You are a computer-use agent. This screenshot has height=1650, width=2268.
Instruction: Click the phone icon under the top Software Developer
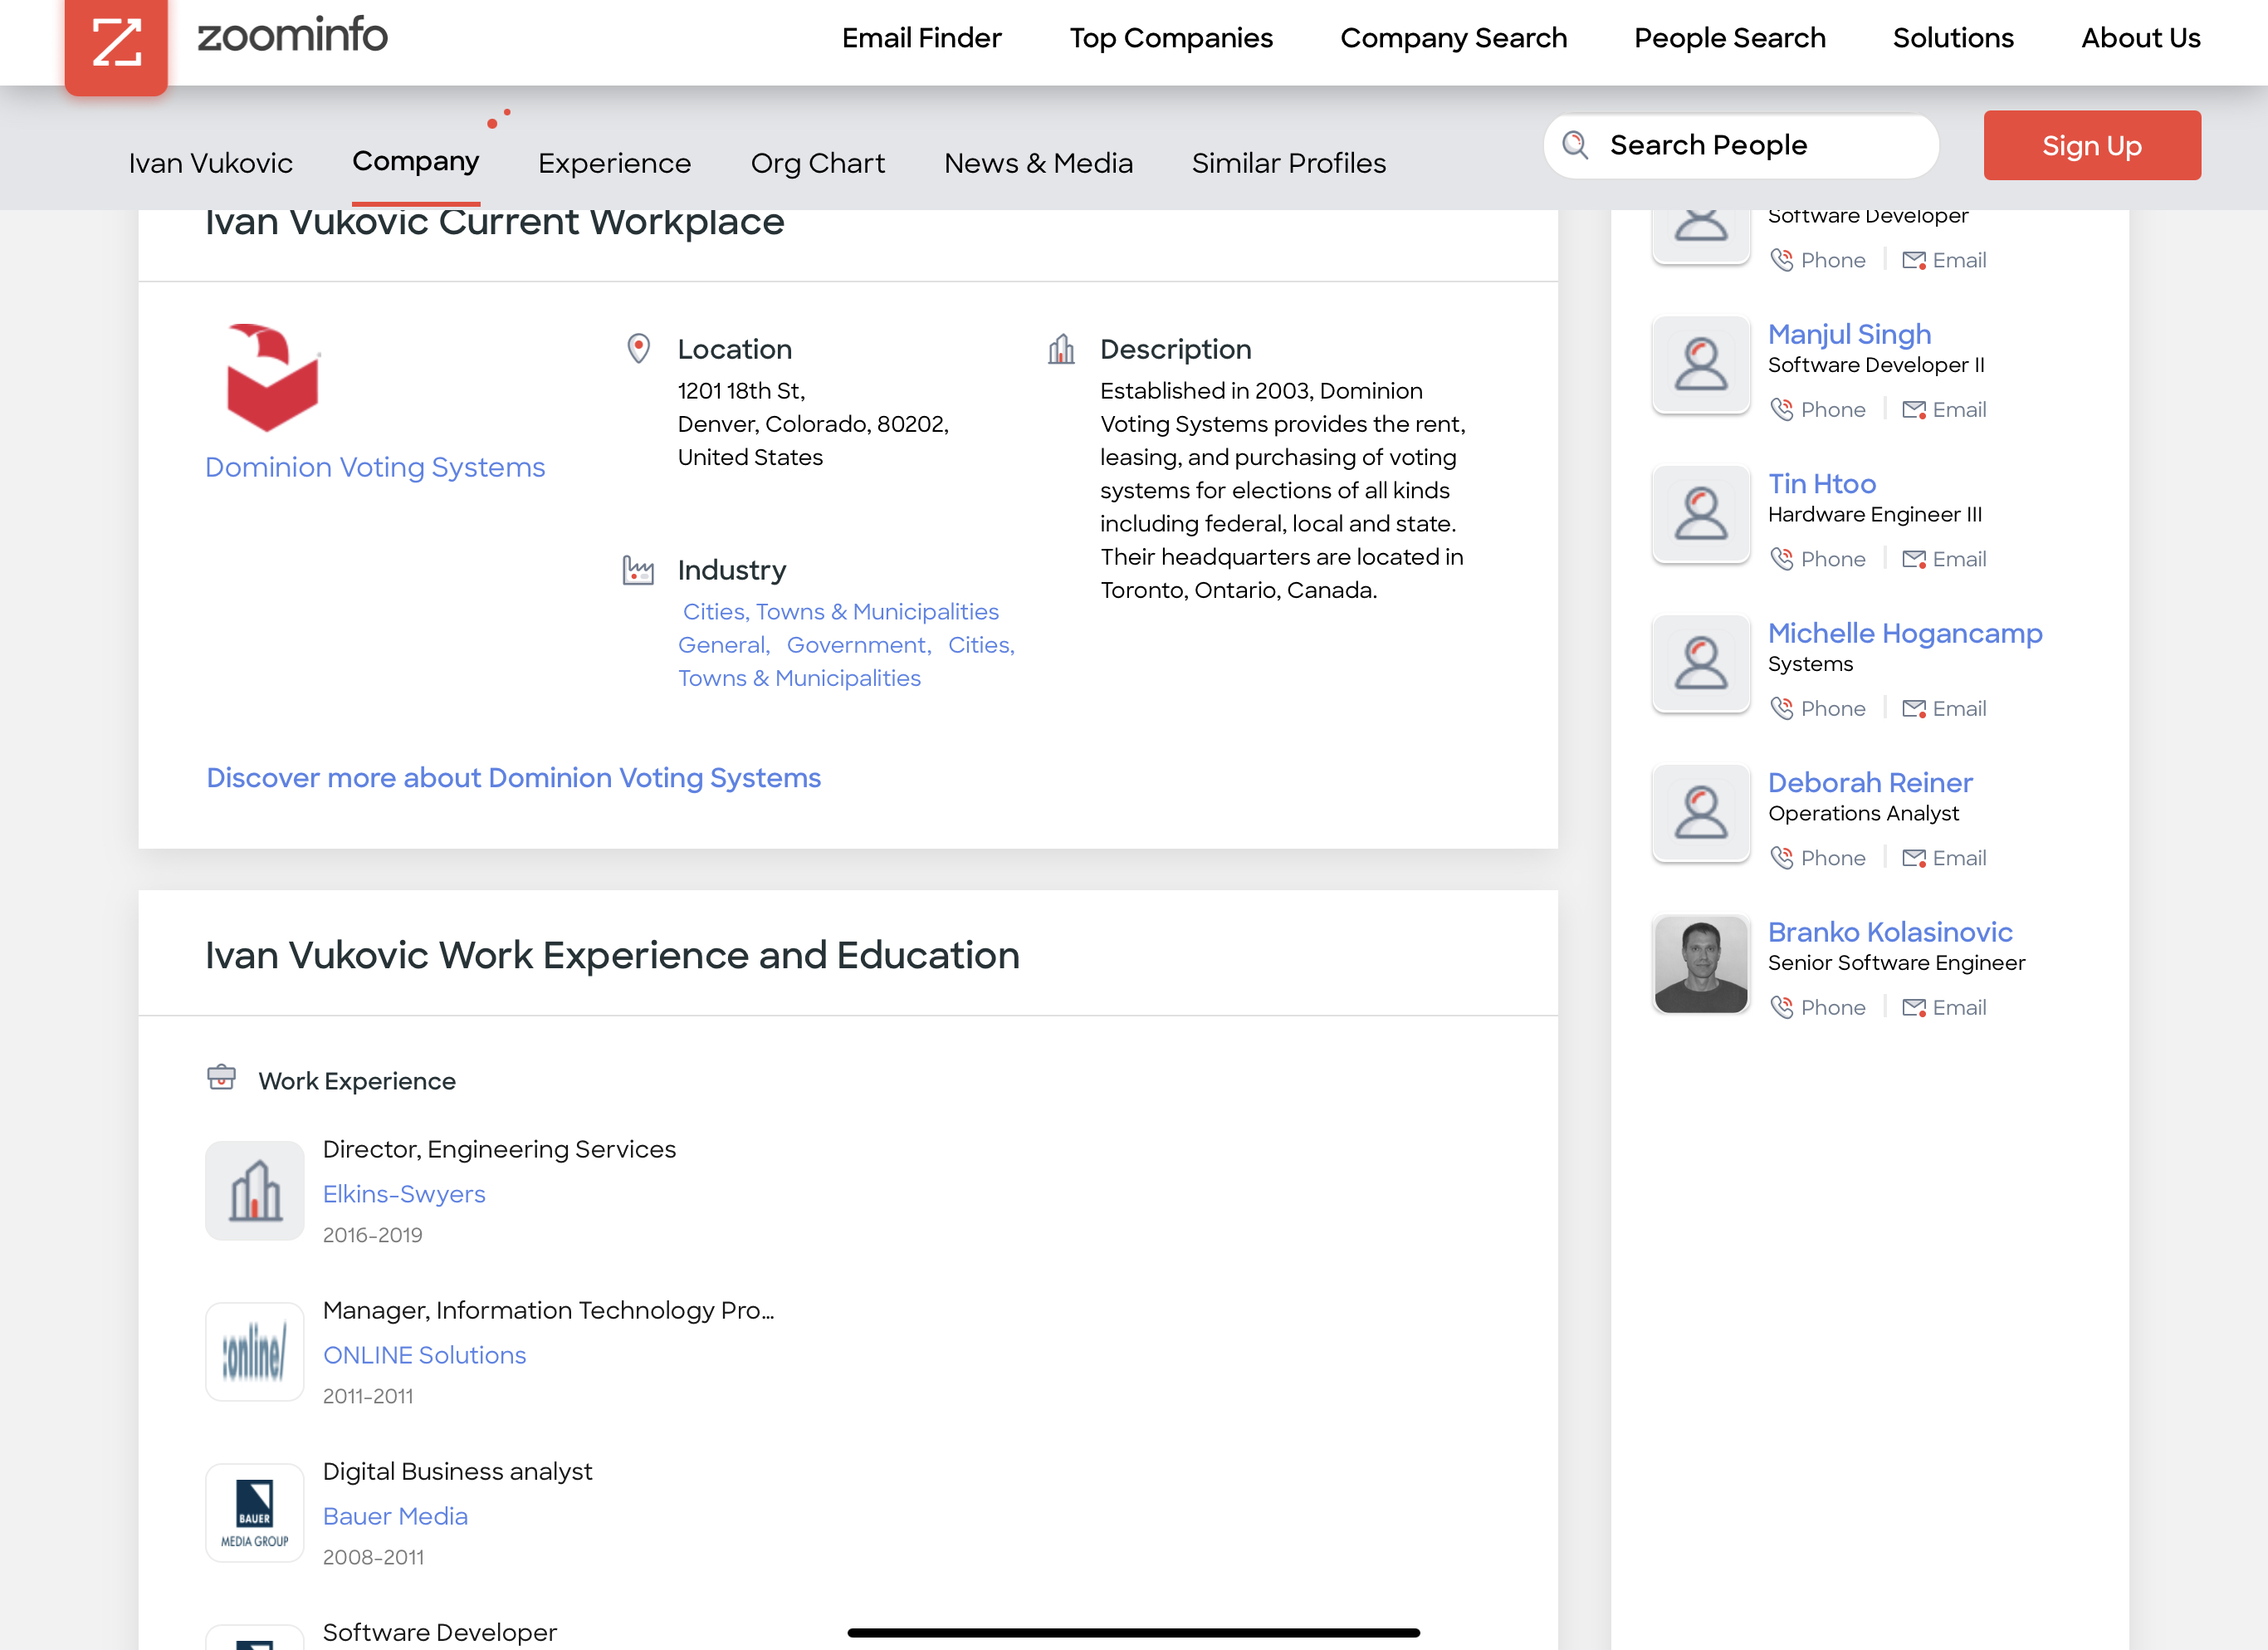click(1781, 260)
